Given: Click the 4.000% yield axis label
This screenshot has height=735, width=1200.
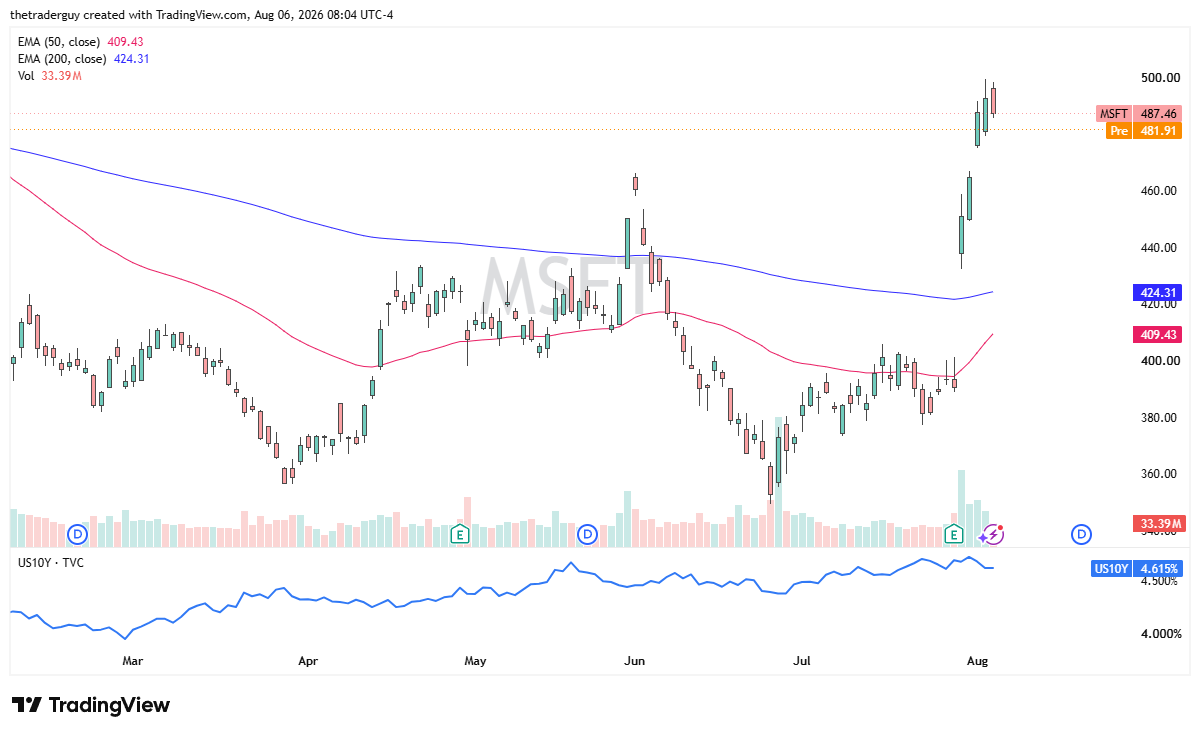Looking at the screenshot, I should (x=1160, y=634).
